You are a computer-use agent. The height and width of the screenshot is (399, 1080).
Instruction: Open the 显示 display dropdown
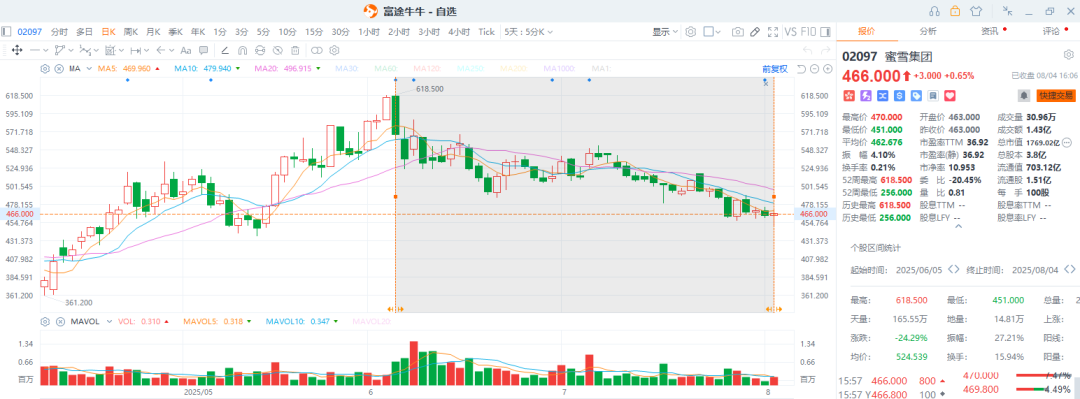coord(665,32)
